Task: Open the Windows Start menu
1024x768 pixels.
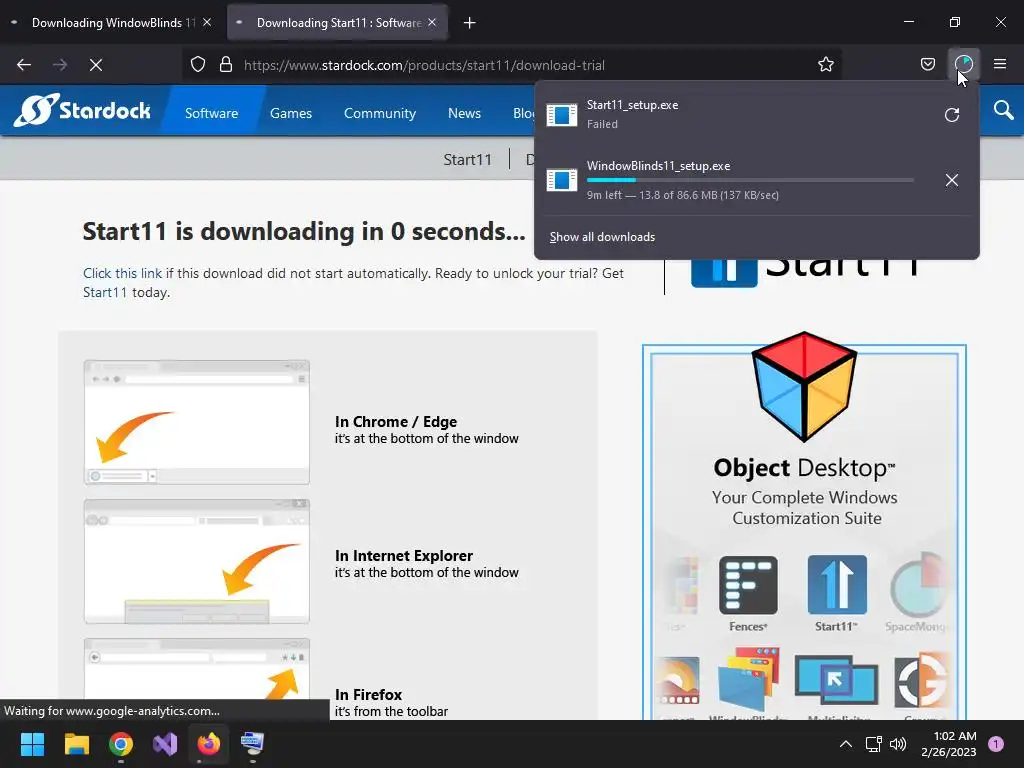Action: pyautogui.click(x=32, y=744)
